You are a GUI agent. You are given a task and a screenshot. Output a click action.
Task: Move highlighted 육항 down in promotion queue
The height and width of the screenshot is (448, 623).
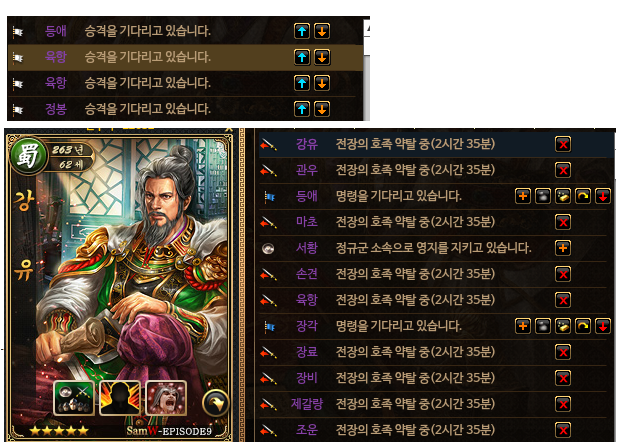322,57
